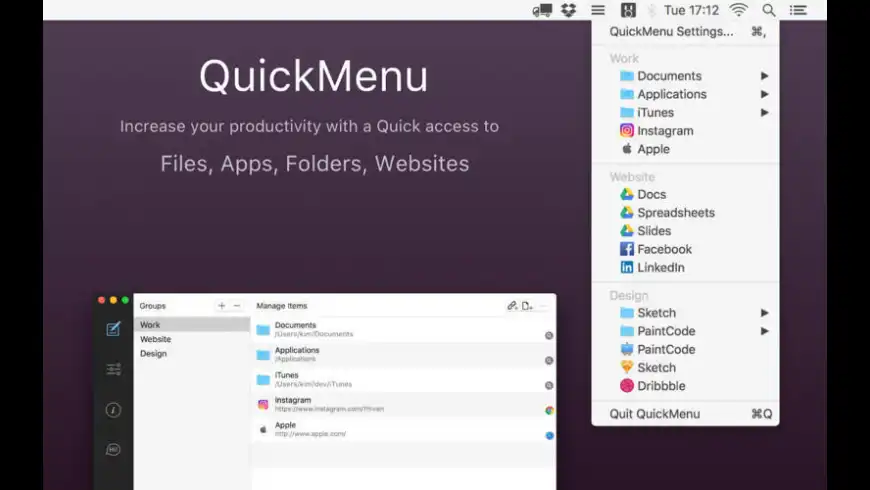The height and width of the screenshot is (490, 870).
Task: Click the iTunes folder entry in the dropdown menu
Action: 685,113
